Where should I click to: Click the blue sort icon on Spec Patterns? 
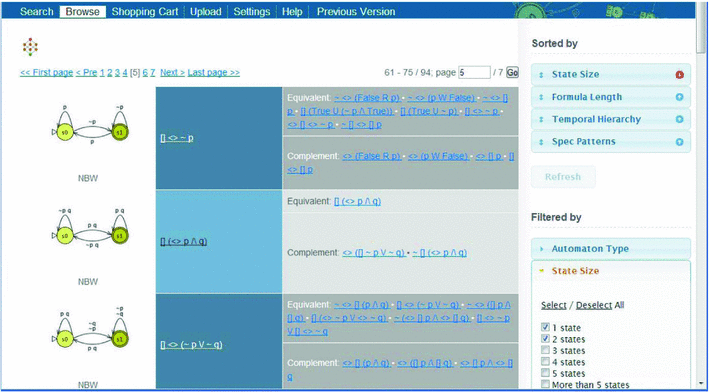pos(679,142)
